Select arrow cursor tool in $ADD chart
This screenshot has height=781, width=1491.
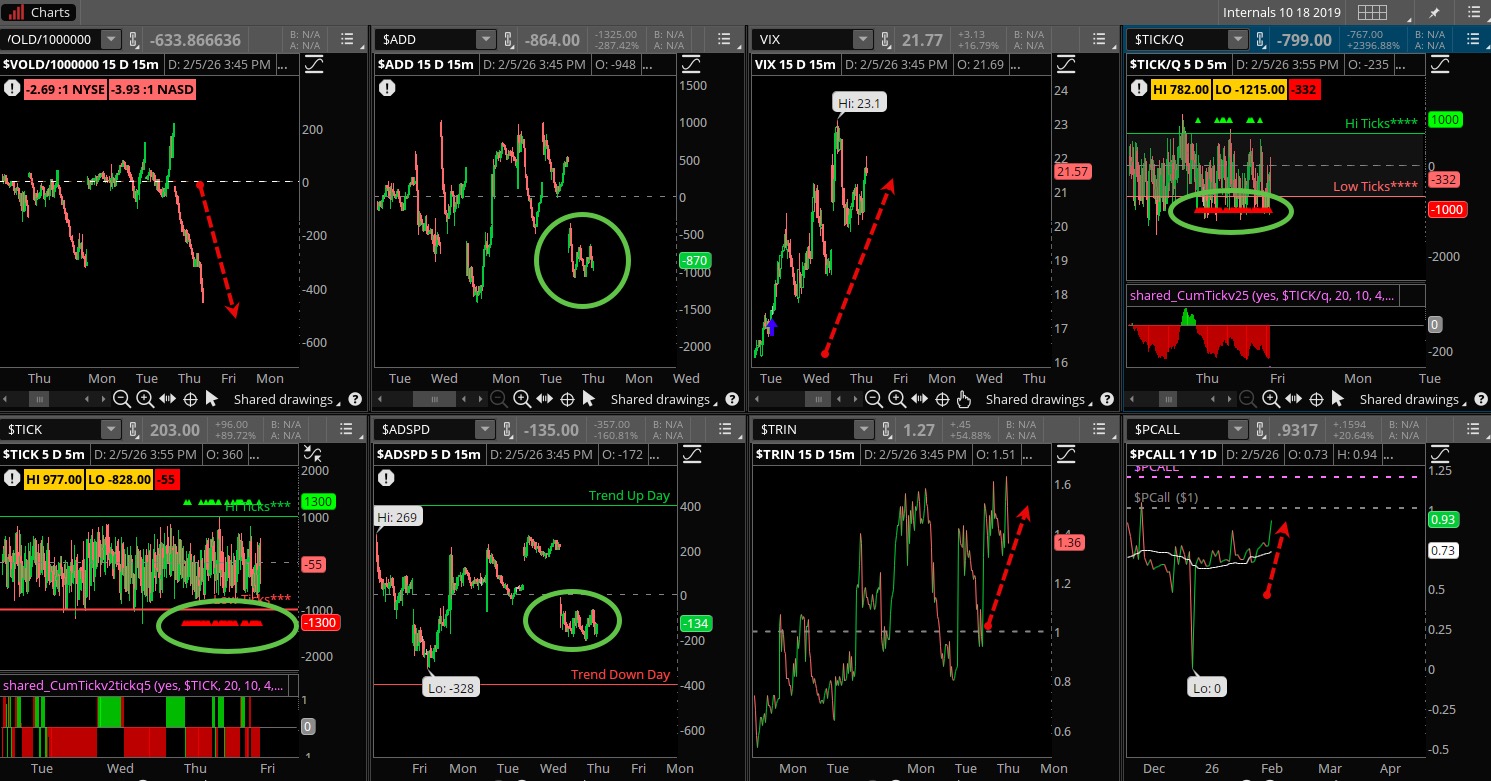coord(589,399)
